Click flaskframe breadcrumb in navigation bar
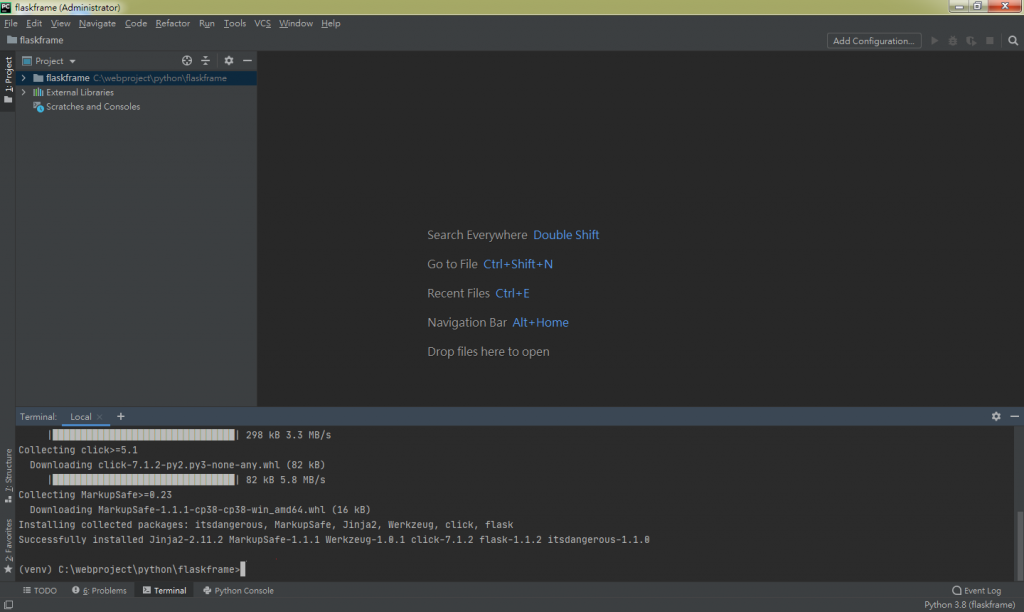 tap(35, 40)
